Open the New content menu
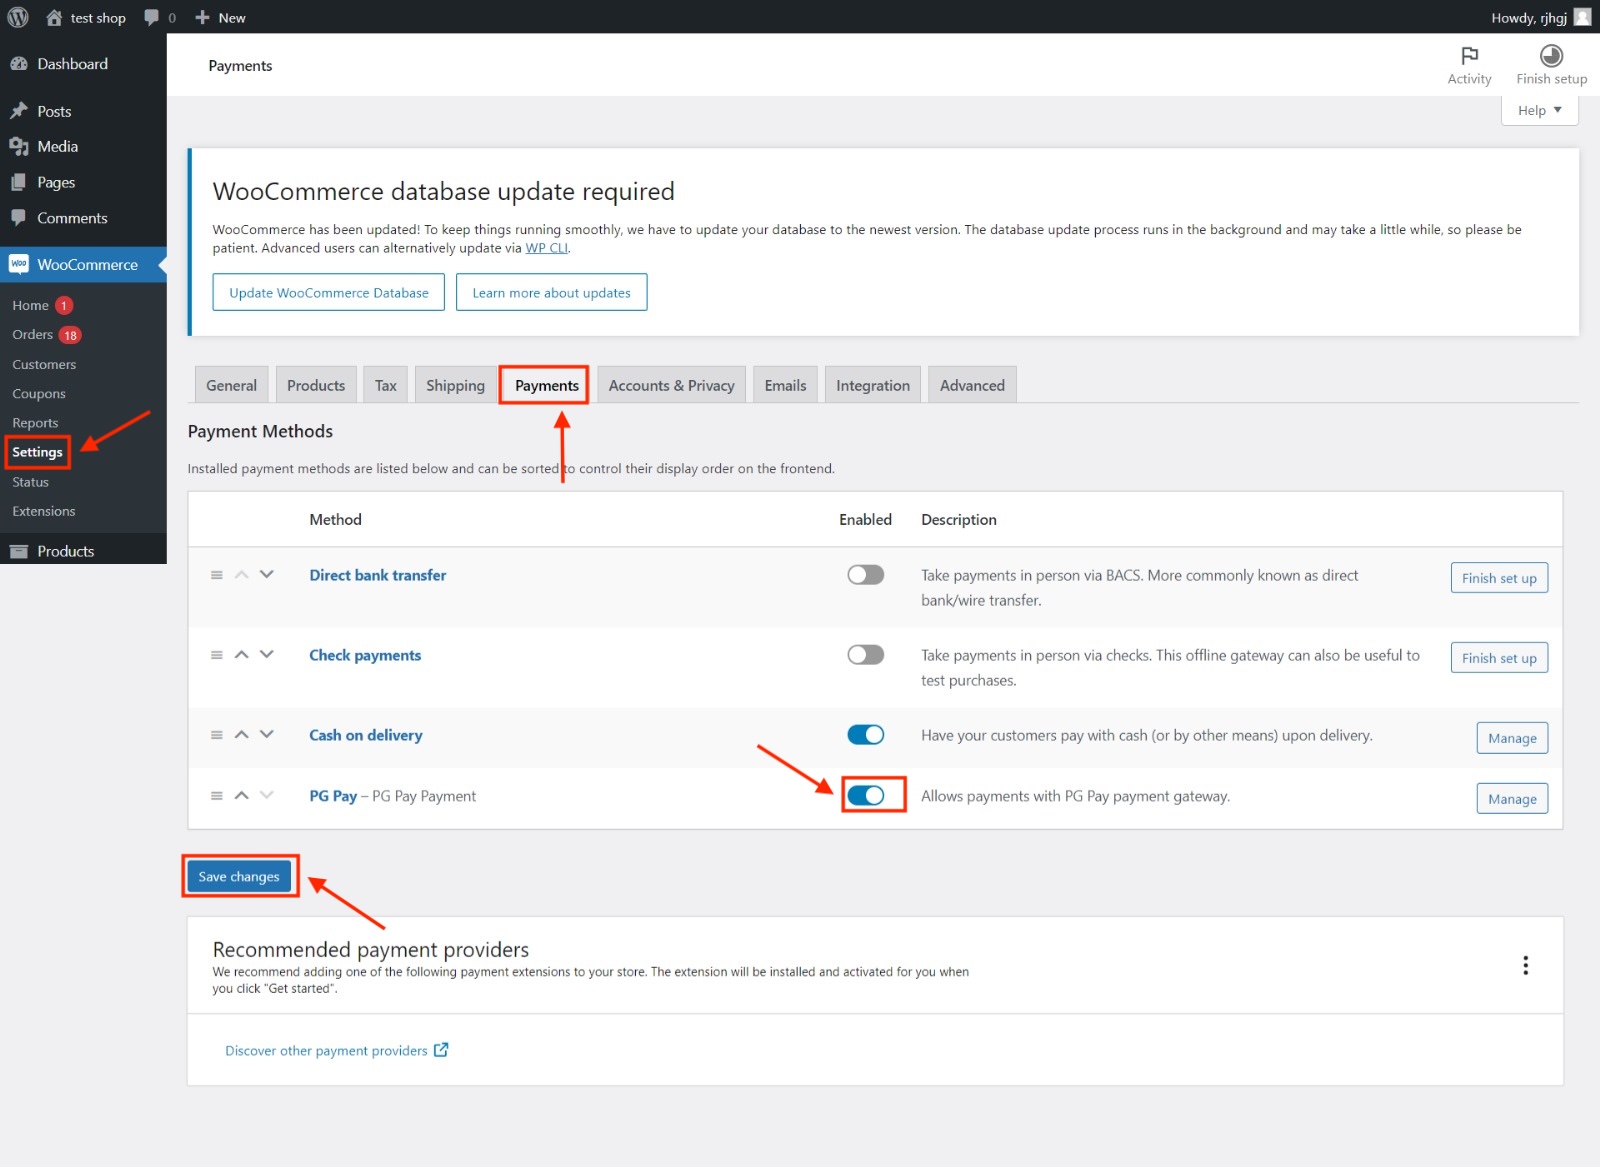 [221, 17]
